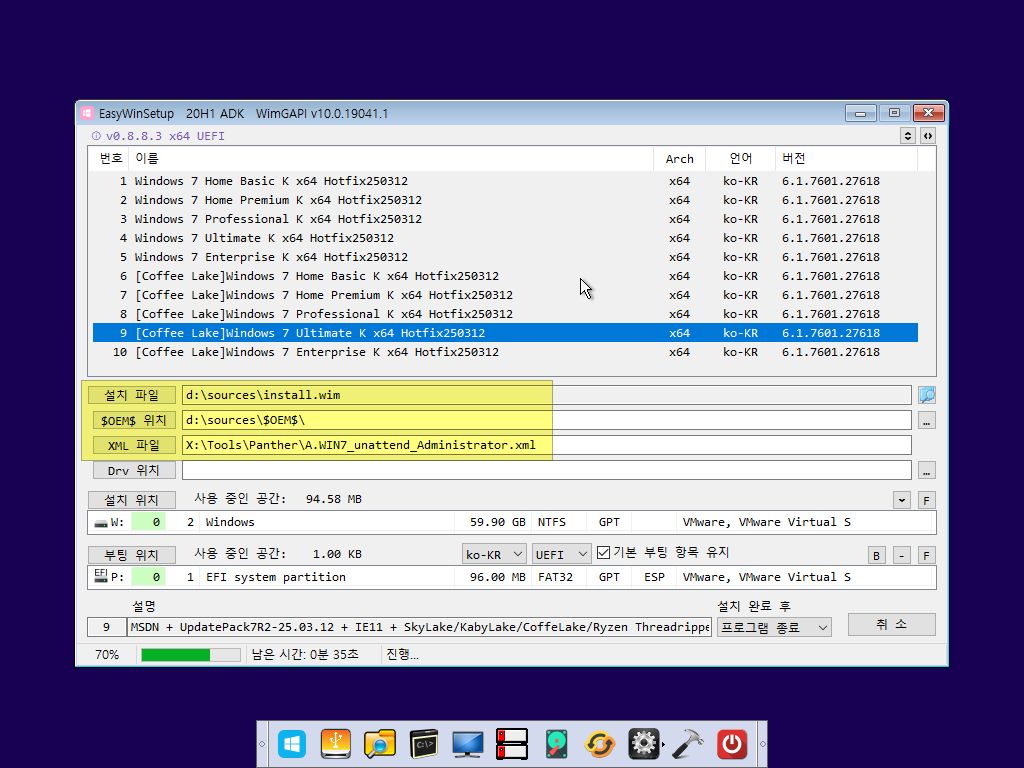Click the $OEM$ path input field
The width and height of the screenshot is (1024, 768).
coord(547,420)
